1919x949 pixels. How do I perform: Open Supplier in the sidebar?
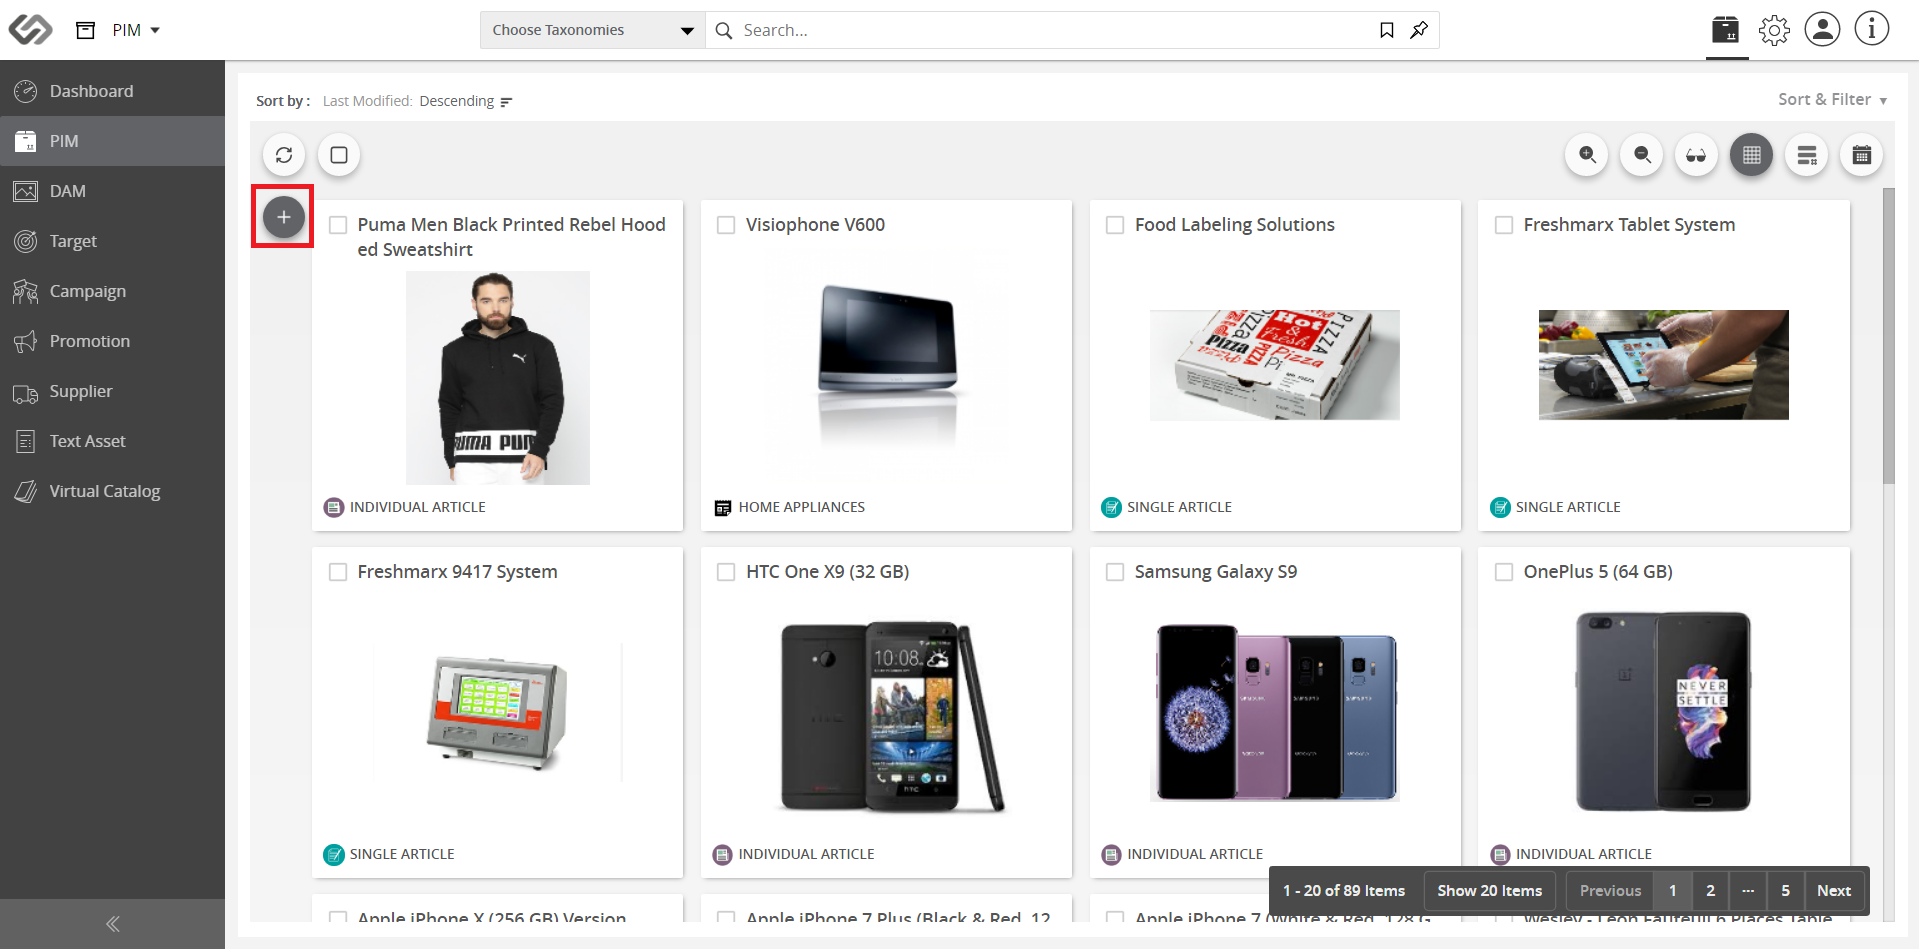point(112,391)
